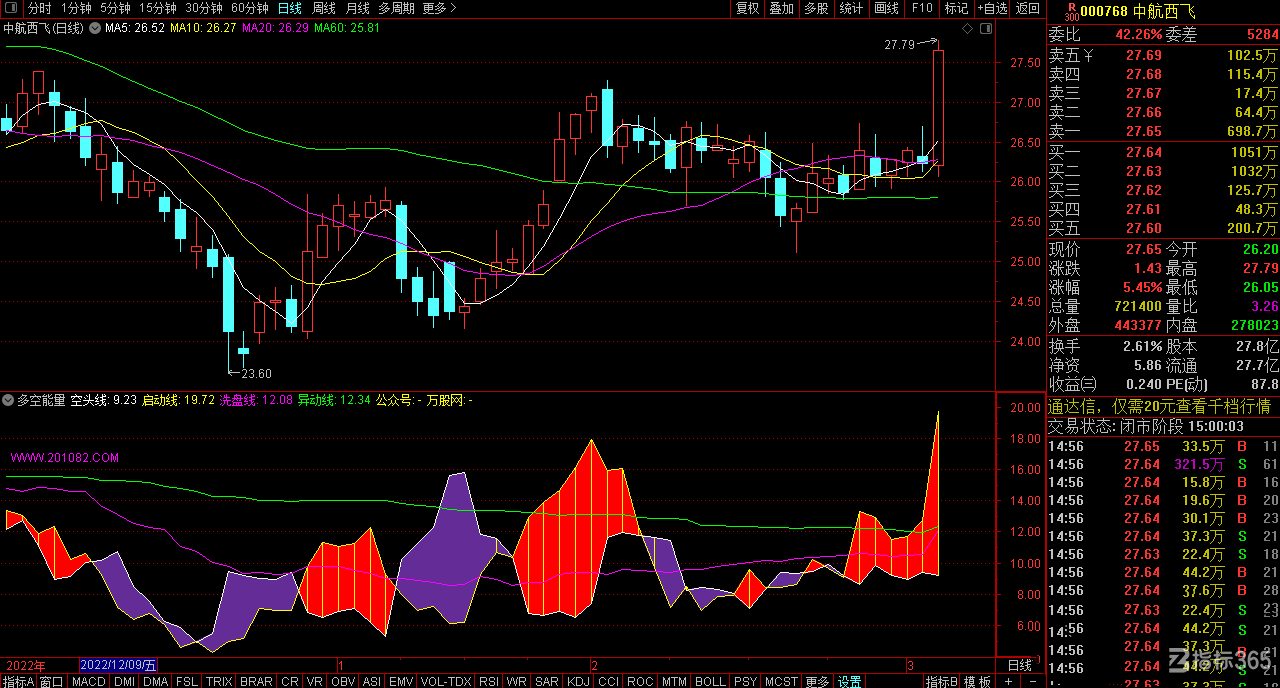Viewport: 1280px width, 688px height.
Task: Apply the OBV indicator
Action: click(343, 681)
